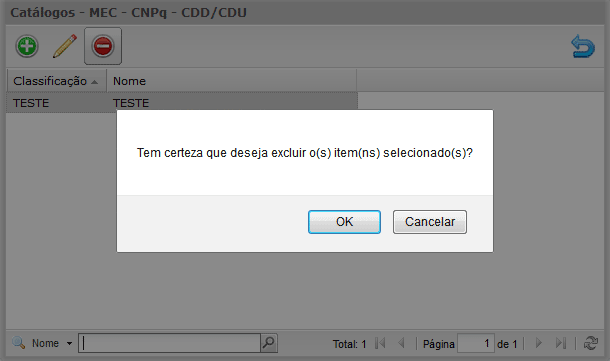Viewport: 610px width, 361px height.
Task: Click the blue return arrow icon
Action: click(583, 46)
